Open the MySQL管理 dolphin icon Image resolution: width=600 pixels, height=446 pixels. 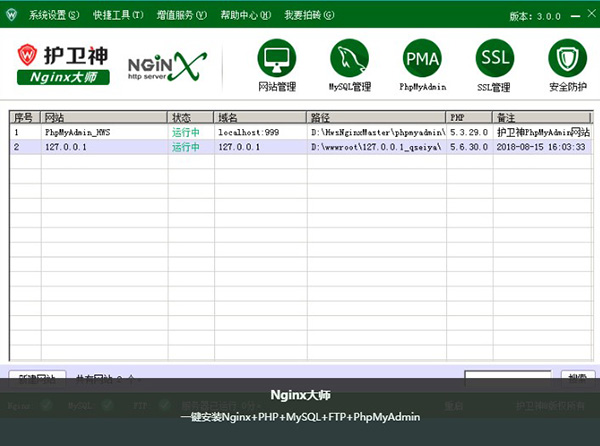tap(350, 59)
